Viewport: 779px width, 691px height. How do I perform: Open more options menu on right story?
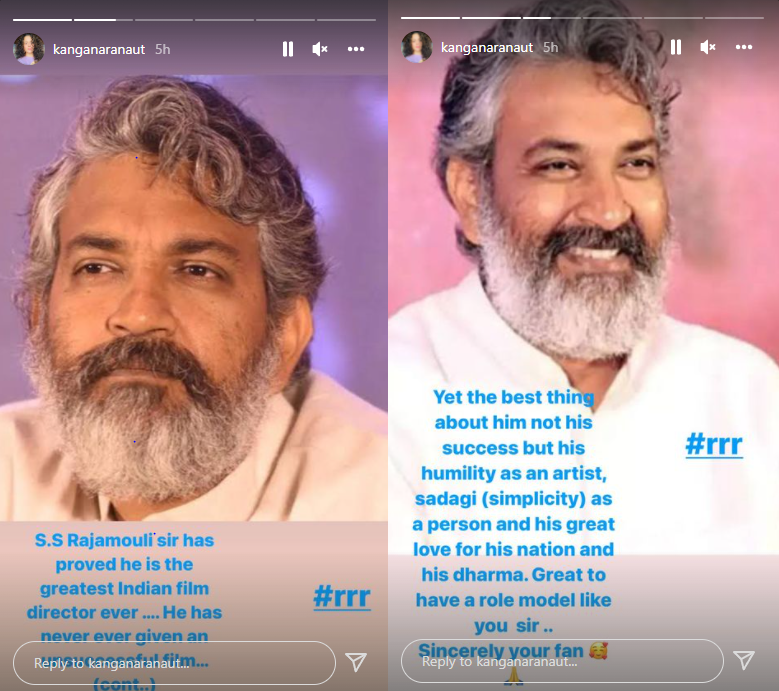pyautogui.click(x=744, y=47)
